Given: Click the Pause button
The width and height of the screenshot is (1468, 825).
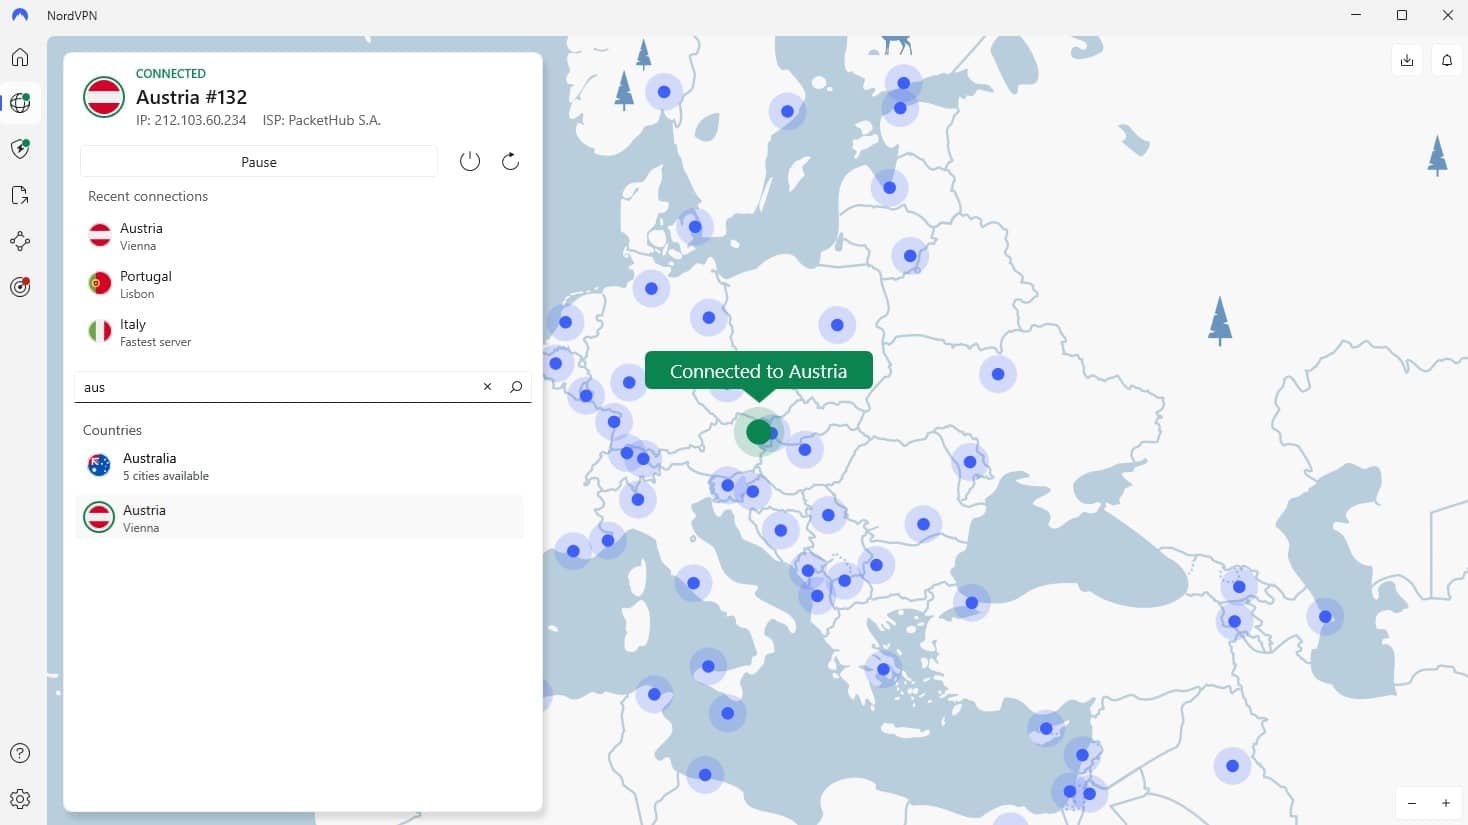Looking at the screenshot, I should (259, 162).
